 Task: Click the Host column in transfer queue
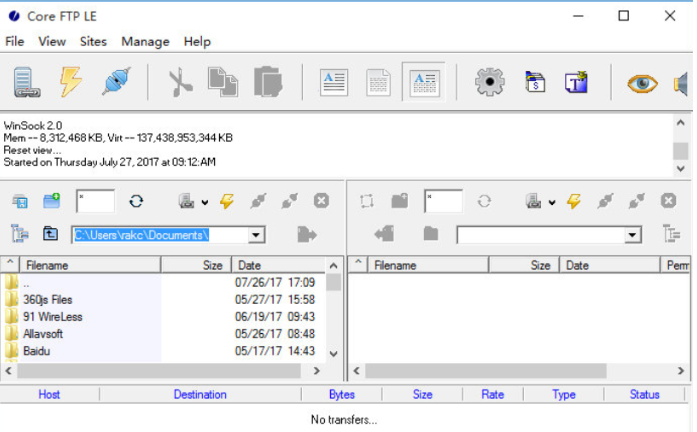tap(49, 394)
